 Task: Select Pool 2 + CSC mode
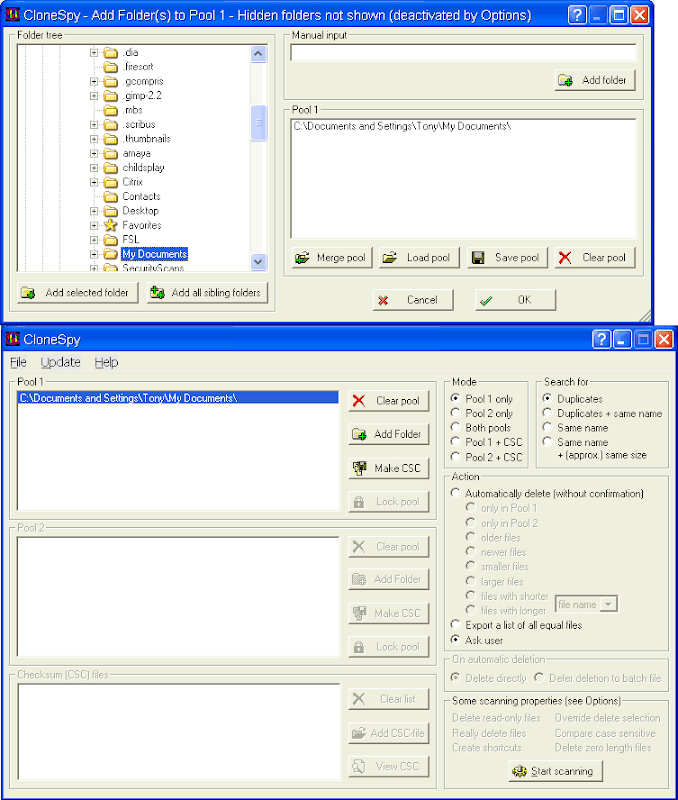[455, 457]
